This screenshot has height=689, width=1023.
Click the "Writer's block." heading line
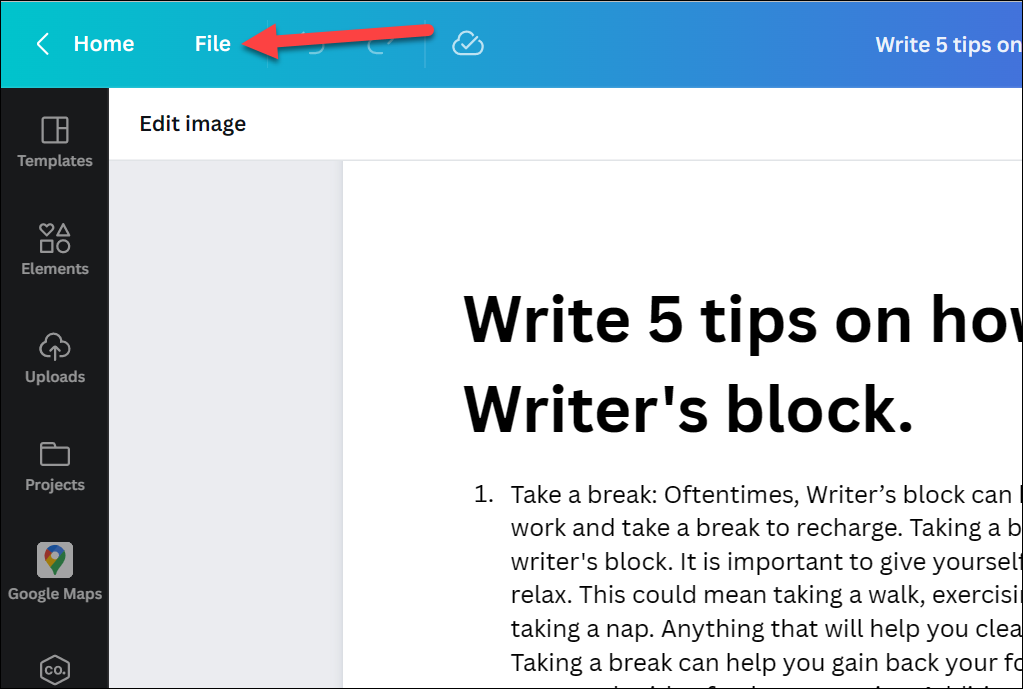[688, 409]
